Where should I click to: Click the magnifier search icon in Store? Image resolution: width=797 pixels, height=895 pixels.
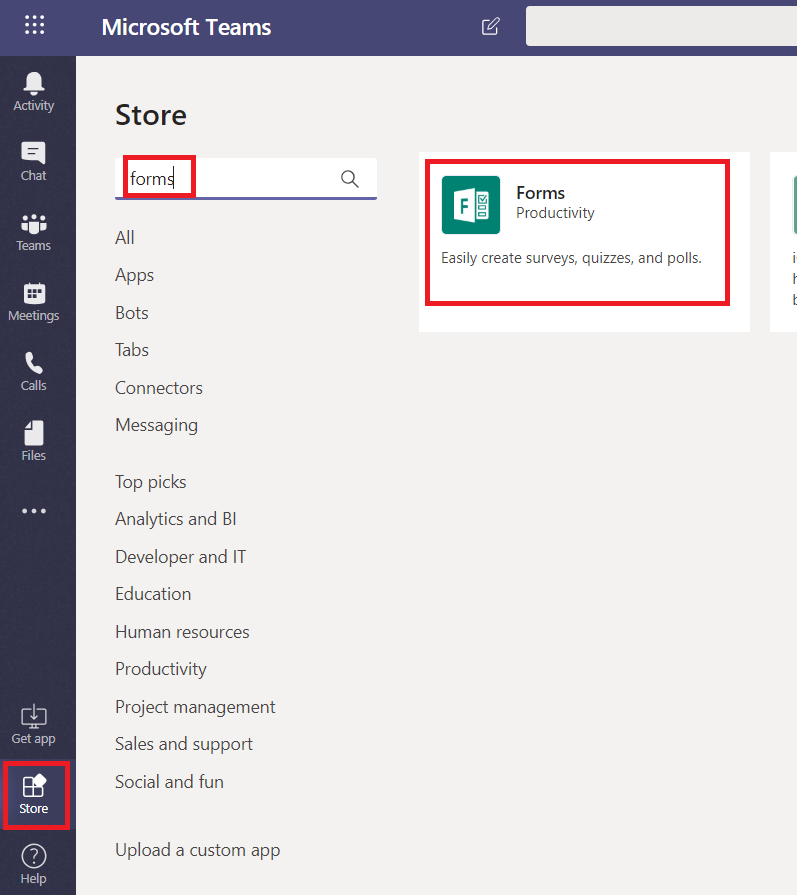click(x=349, y=179)
